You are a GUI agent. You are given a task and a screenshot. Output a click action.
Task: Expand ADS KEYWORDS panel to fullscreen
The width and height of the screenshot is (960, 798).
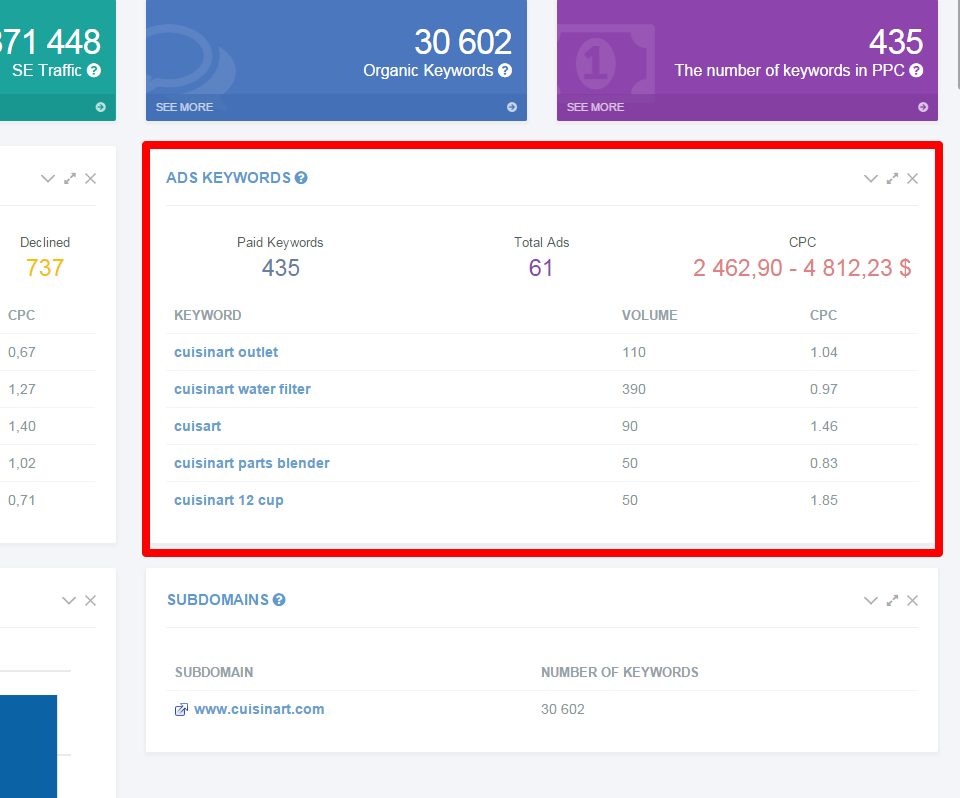(892, 179)
